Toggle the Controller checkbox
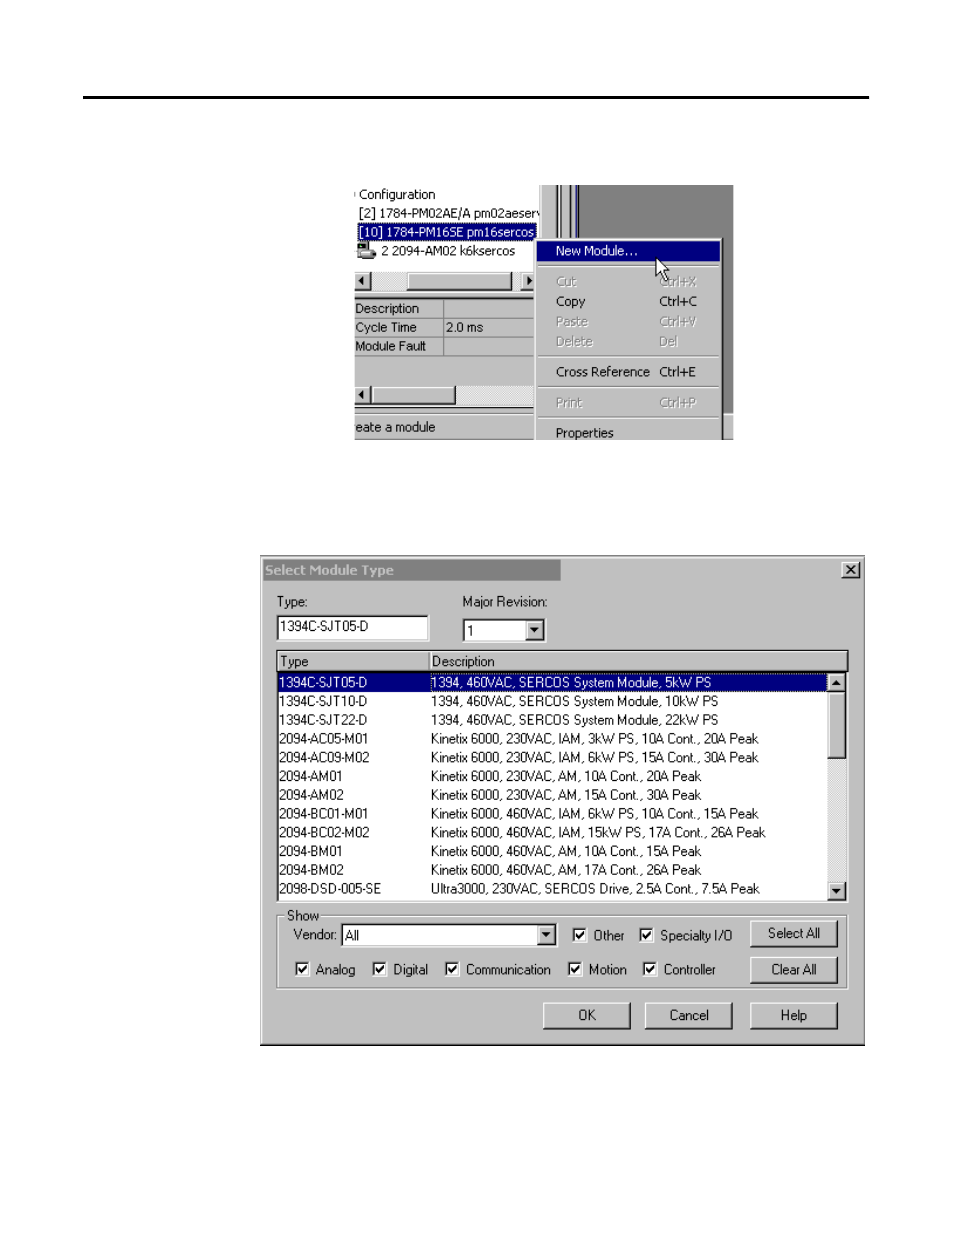Screen dimensions: 954x1235 point(650,969)
